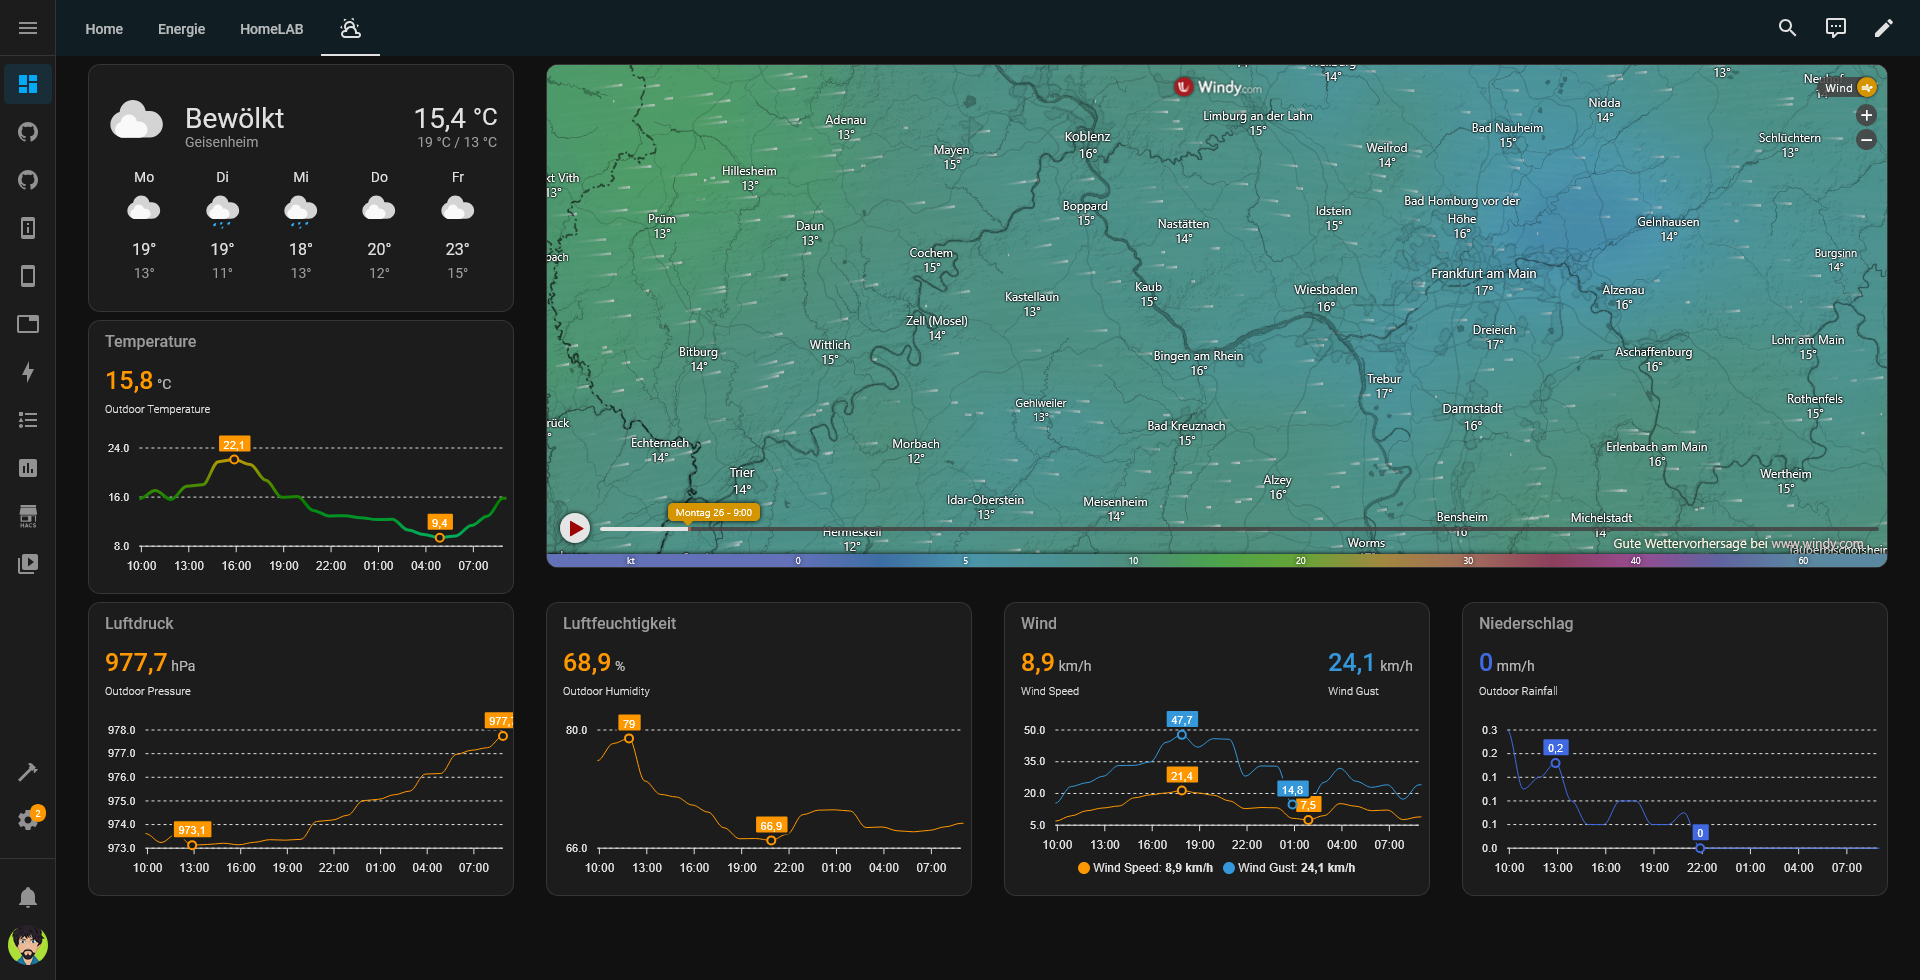Screen dimensions: 1920x980
Task: Zoom in the Windy map with plus button
Action: tap(1866, 115)
